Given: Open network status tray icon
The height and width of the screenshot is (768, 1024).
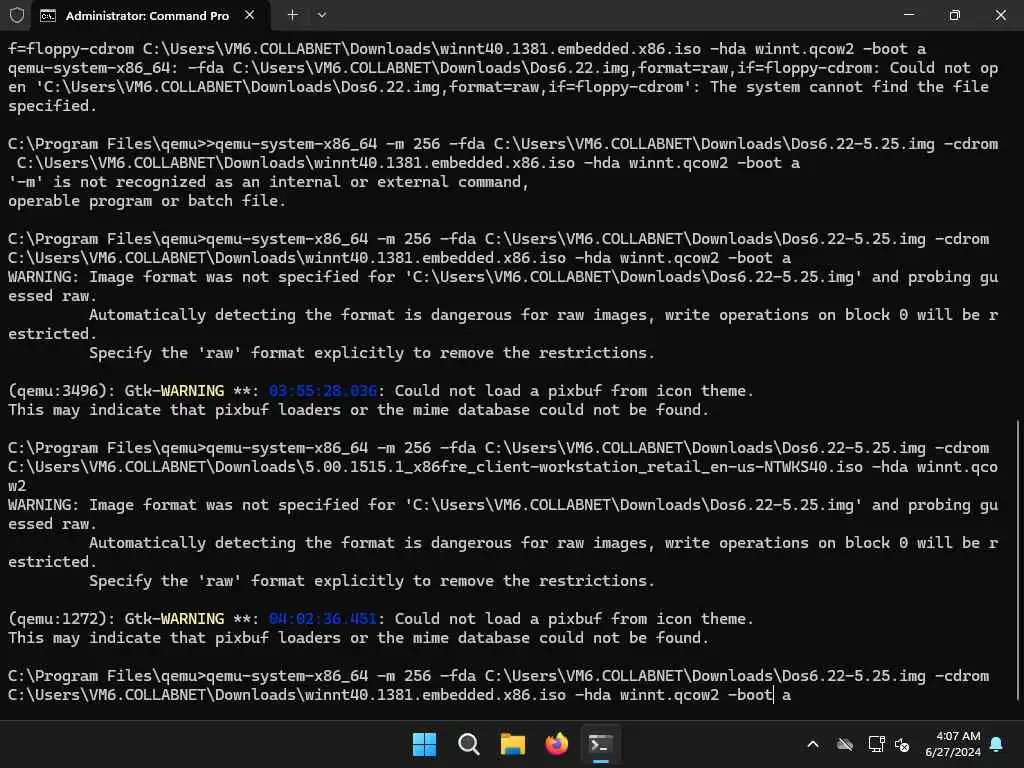Looking at the screenshot, I should tap(876, 744).
